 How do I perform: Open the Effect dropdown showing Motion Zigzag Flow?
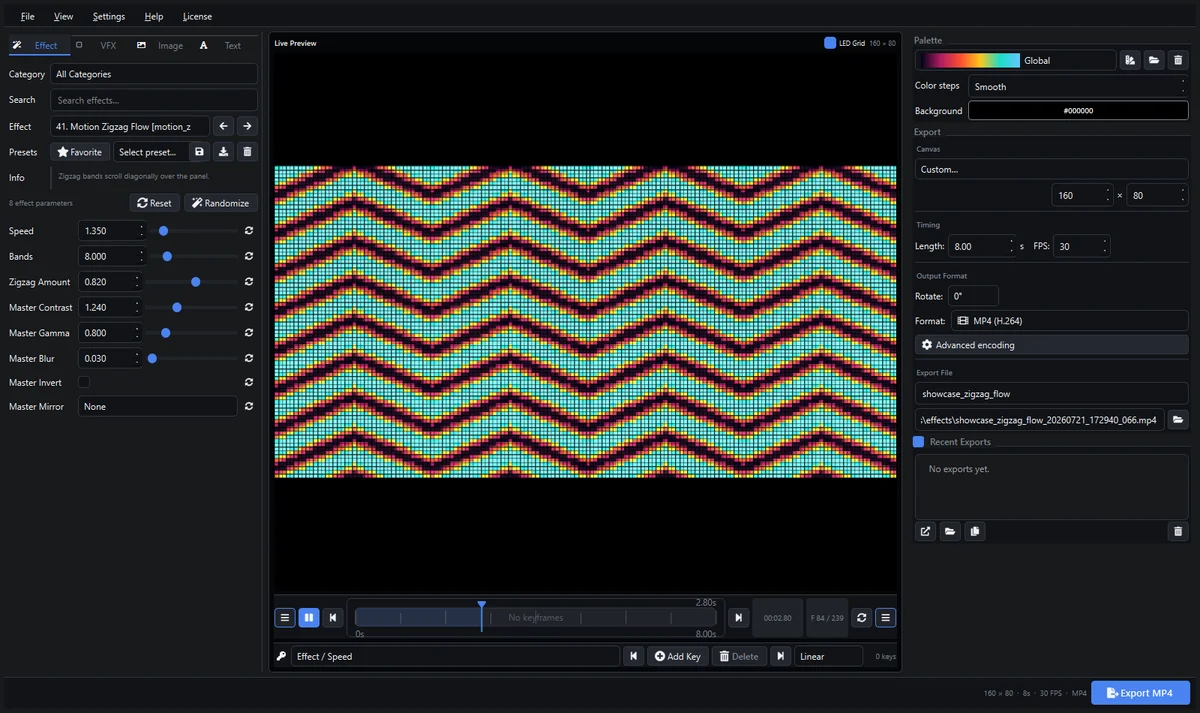point(130,126)
